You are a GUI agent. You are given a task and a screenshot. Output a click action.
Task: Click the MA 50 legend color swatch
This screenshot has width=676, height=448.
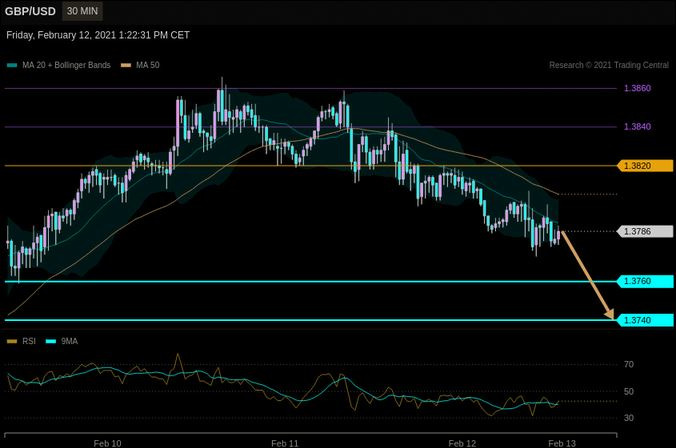[125, 66]
